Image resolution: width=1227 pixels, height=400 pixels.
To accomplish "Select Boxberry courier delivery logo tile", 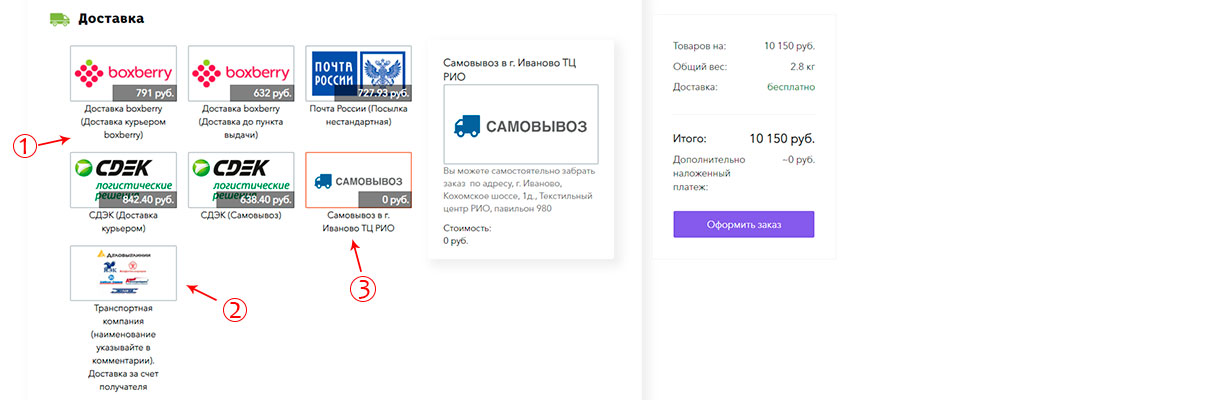I will 123,73.
